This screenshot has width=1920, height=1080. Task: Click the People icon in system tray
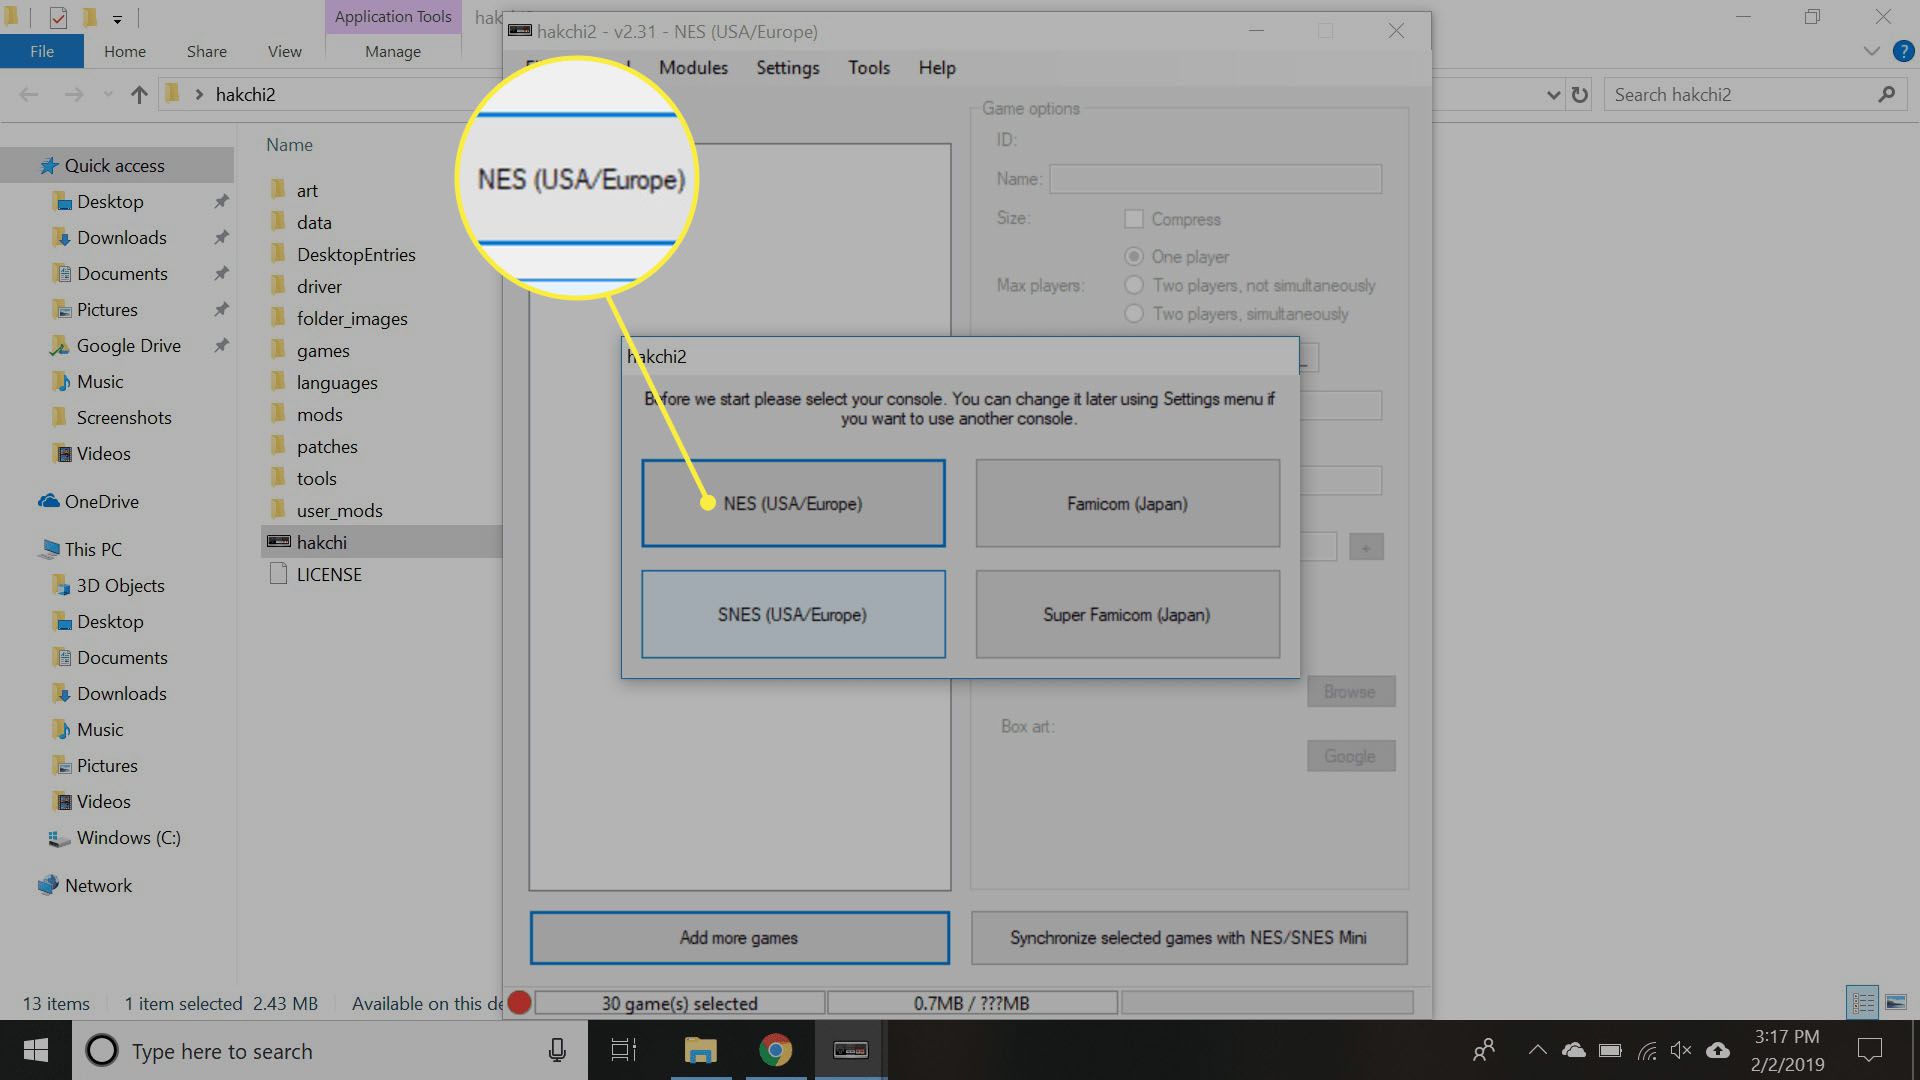1484,1050
